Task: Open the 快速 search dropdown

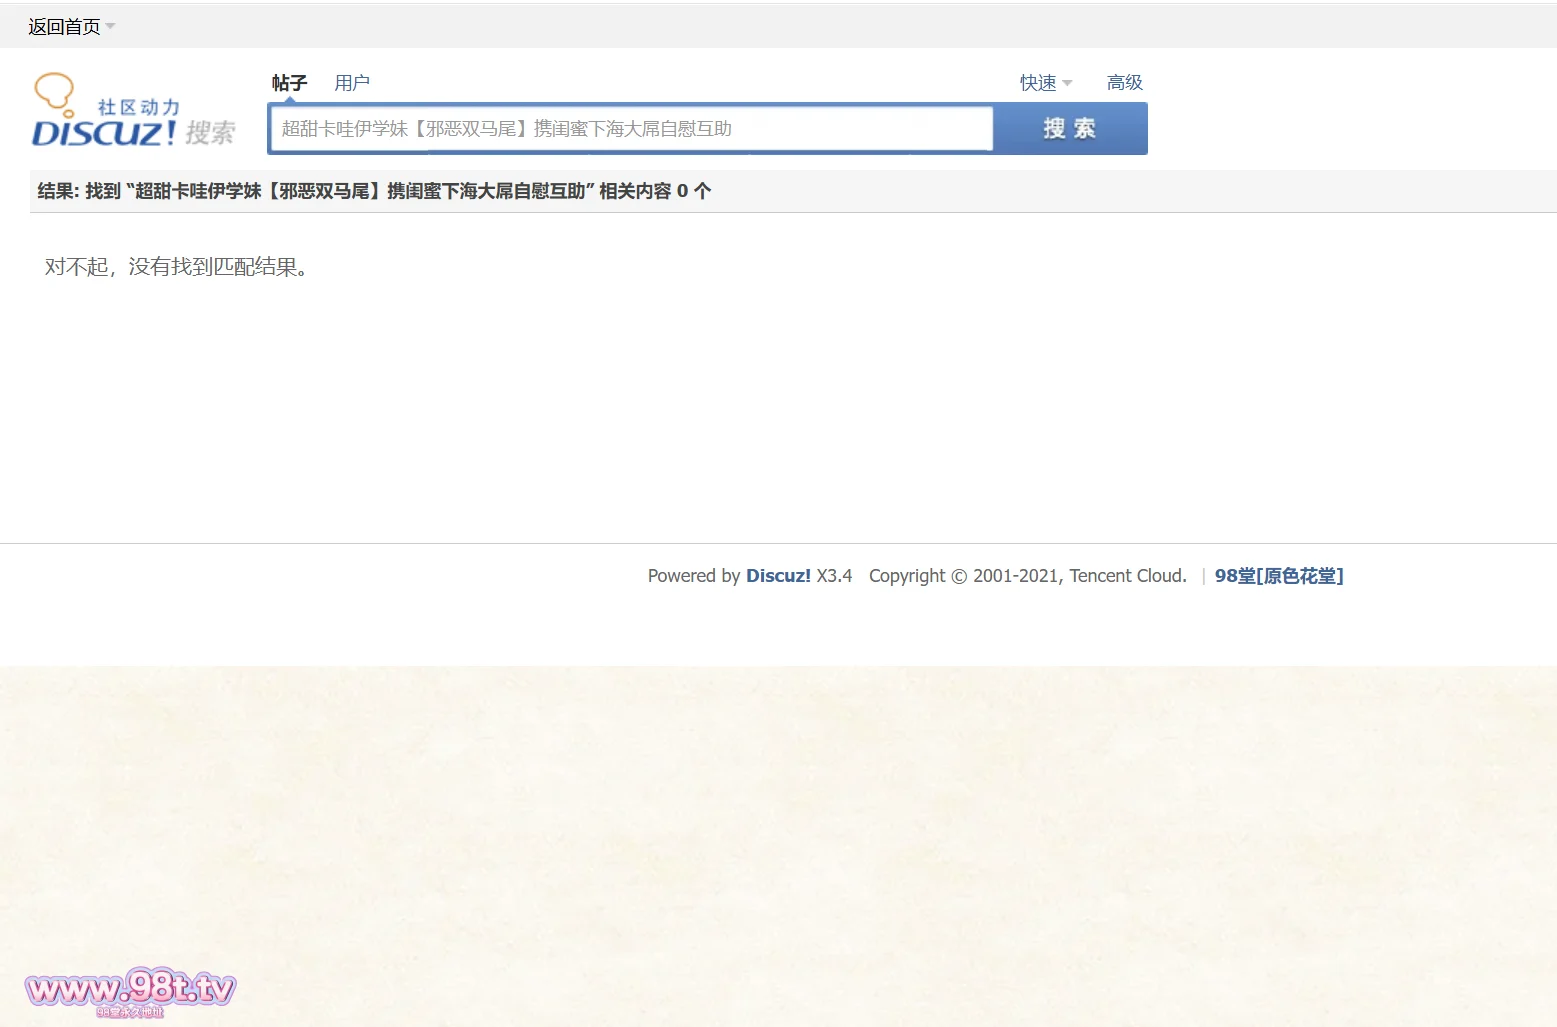Action: [1038, 83]
